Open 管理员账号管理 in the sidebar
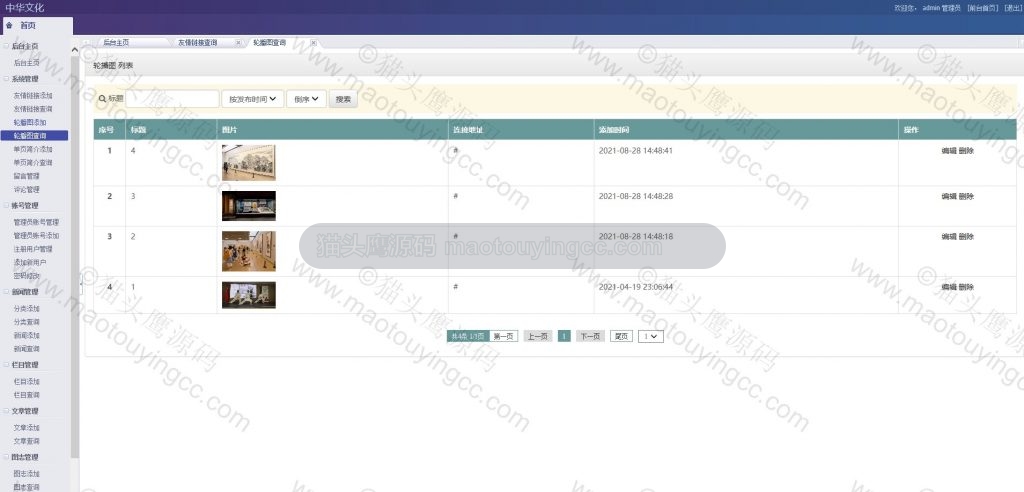The image size is (1024, 492). coord(37,222)
